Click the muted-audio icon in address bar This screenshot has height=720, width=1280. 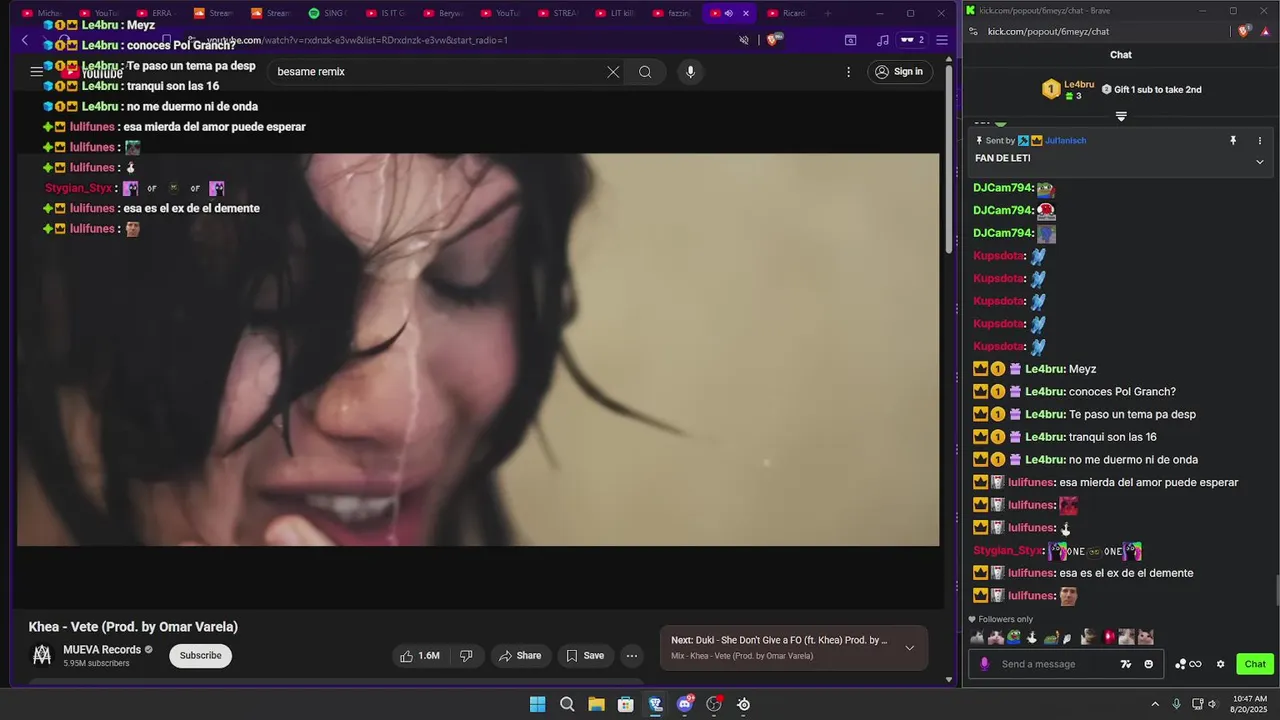coord(744,40)
